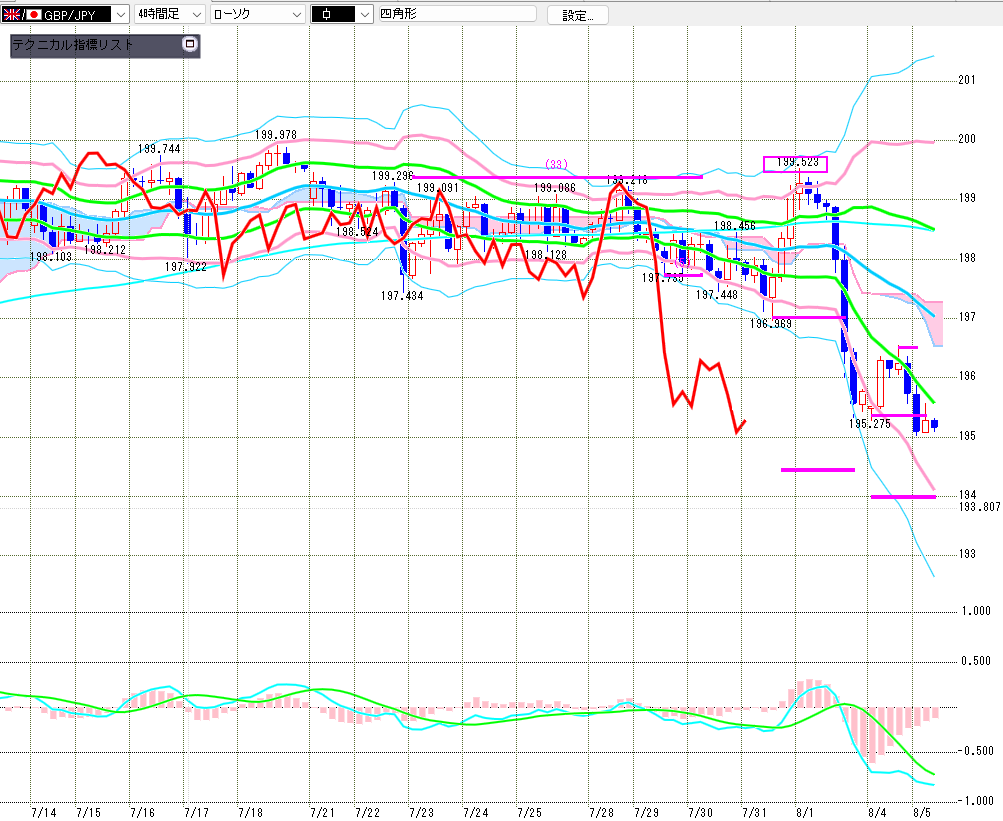Screen dimensions: 1003x821
Task: Click the 200 price axis value
Action: pyautogui.click(x=967, y=139)
